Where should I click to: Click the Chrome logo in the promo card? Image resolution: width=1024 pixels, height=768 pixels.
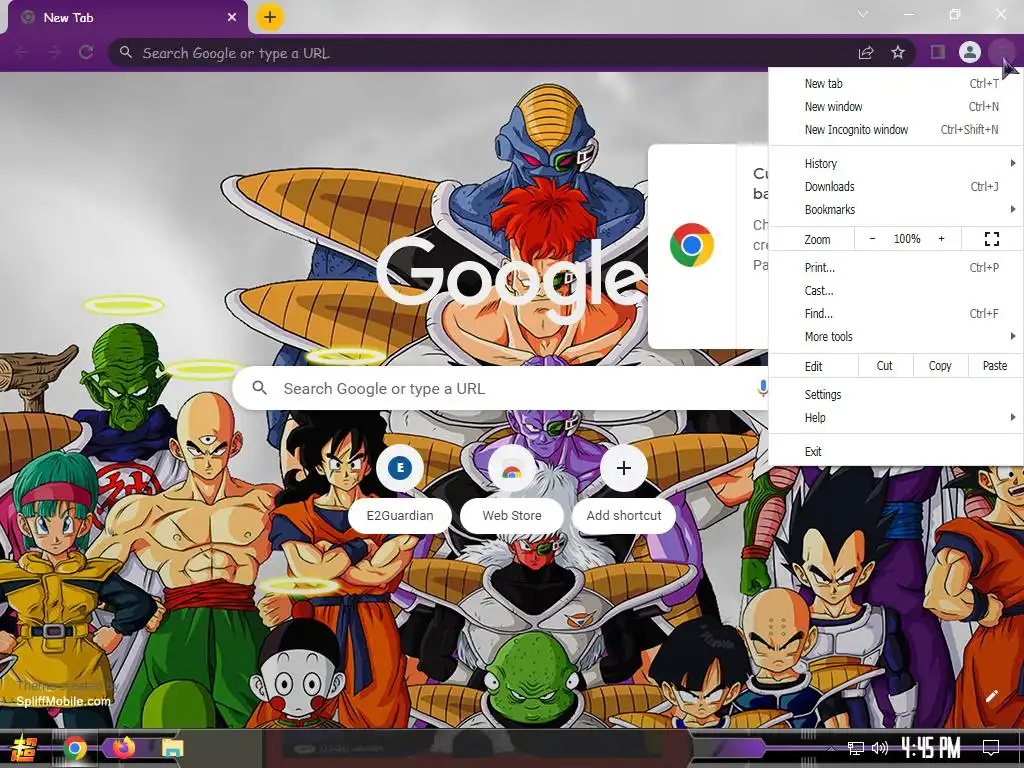click(x=692, y=245)
